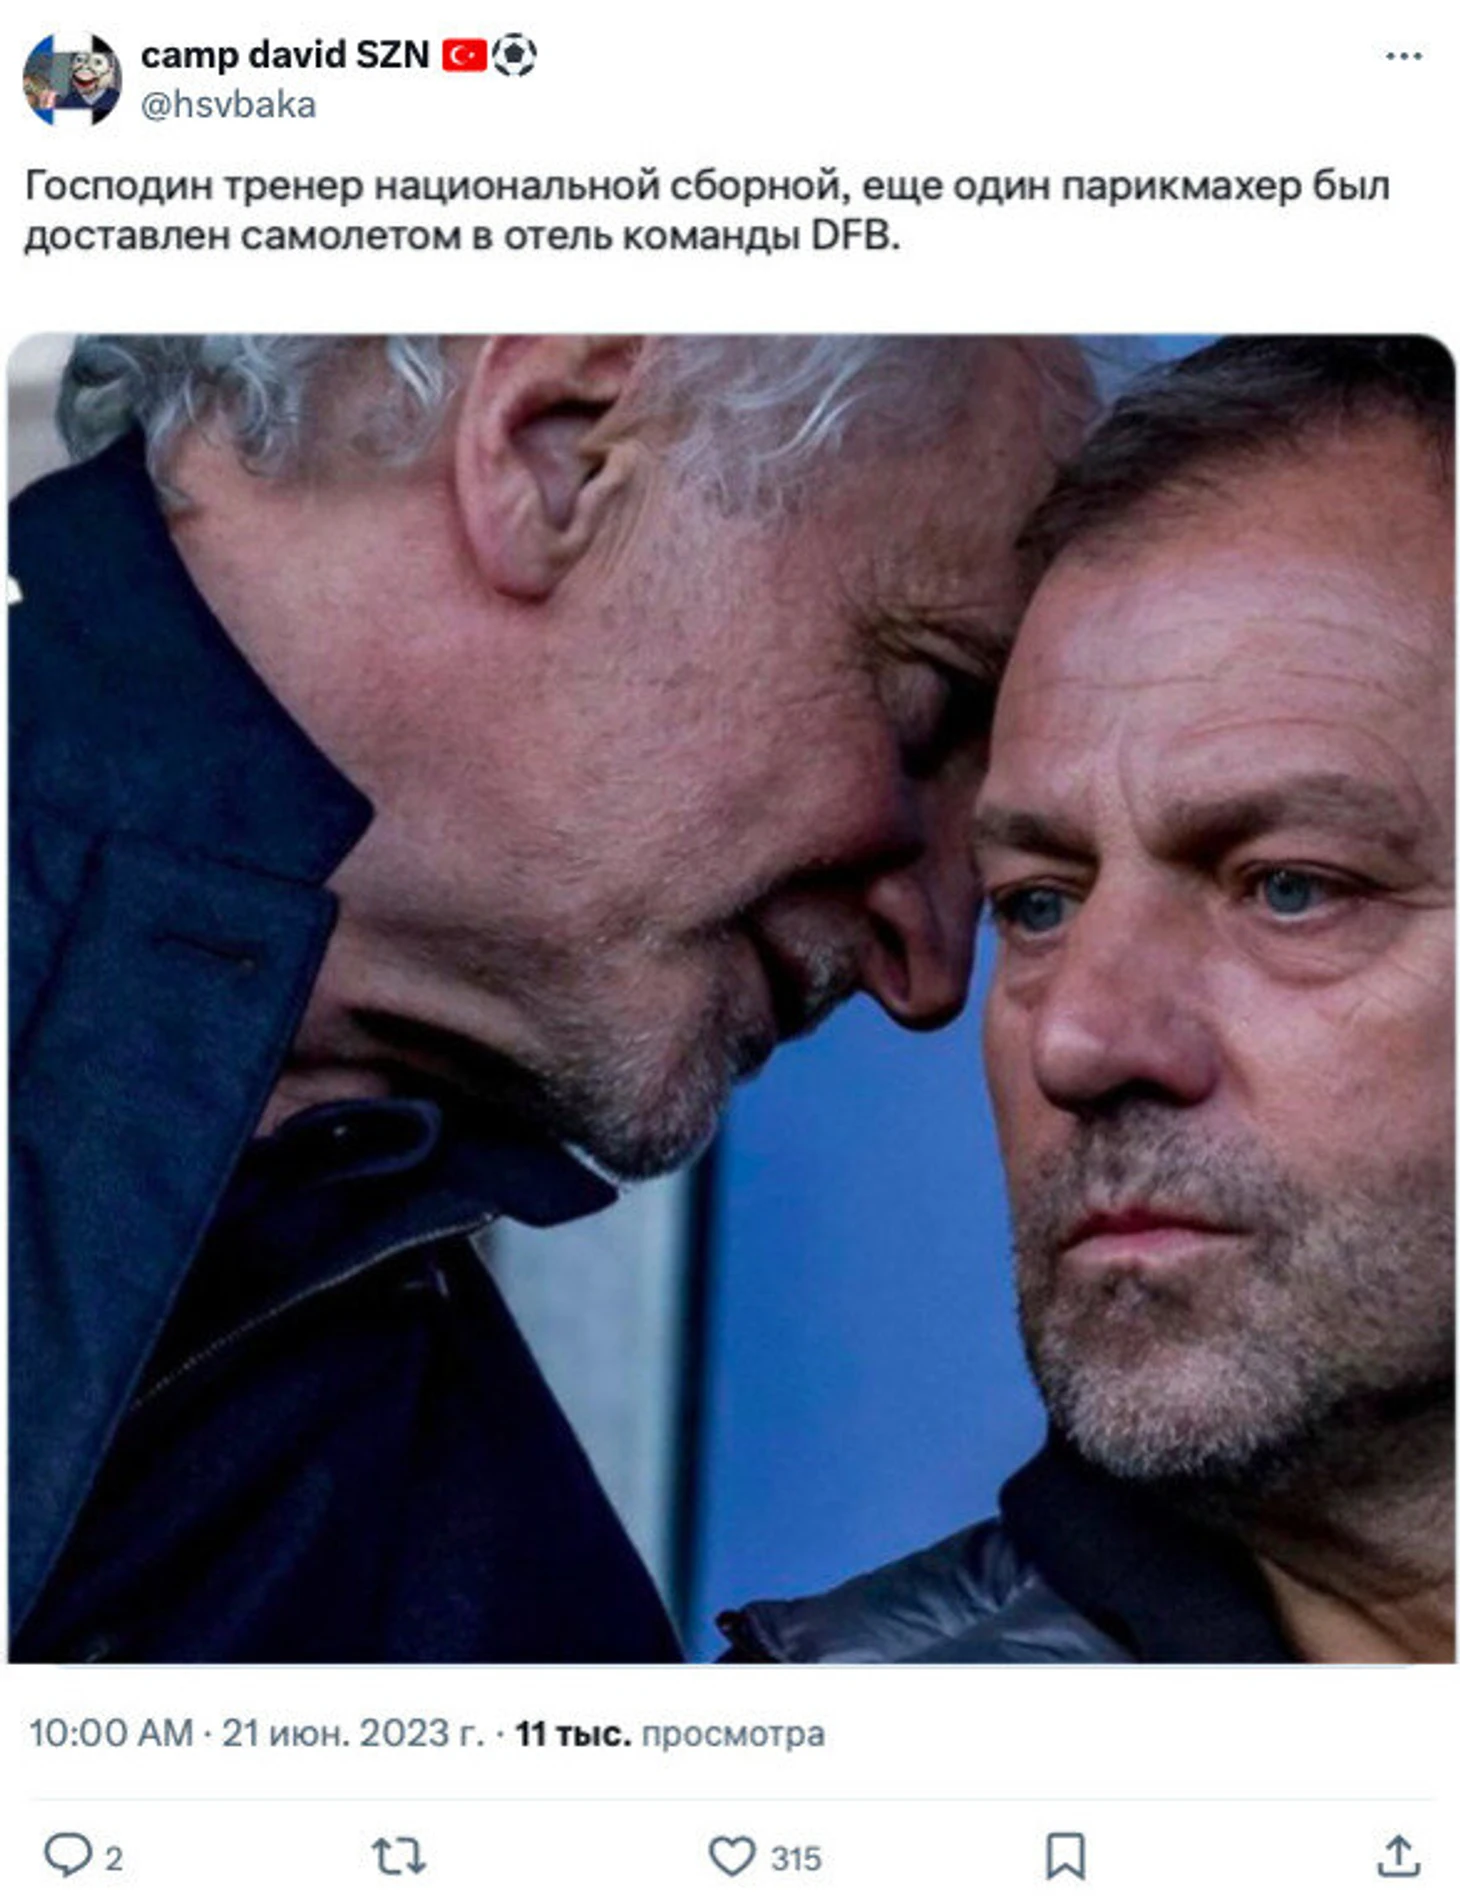Open the @hsvbaka handle link
The height and width of the screenshot is (1904, 1460).
(x=229, y=105)
